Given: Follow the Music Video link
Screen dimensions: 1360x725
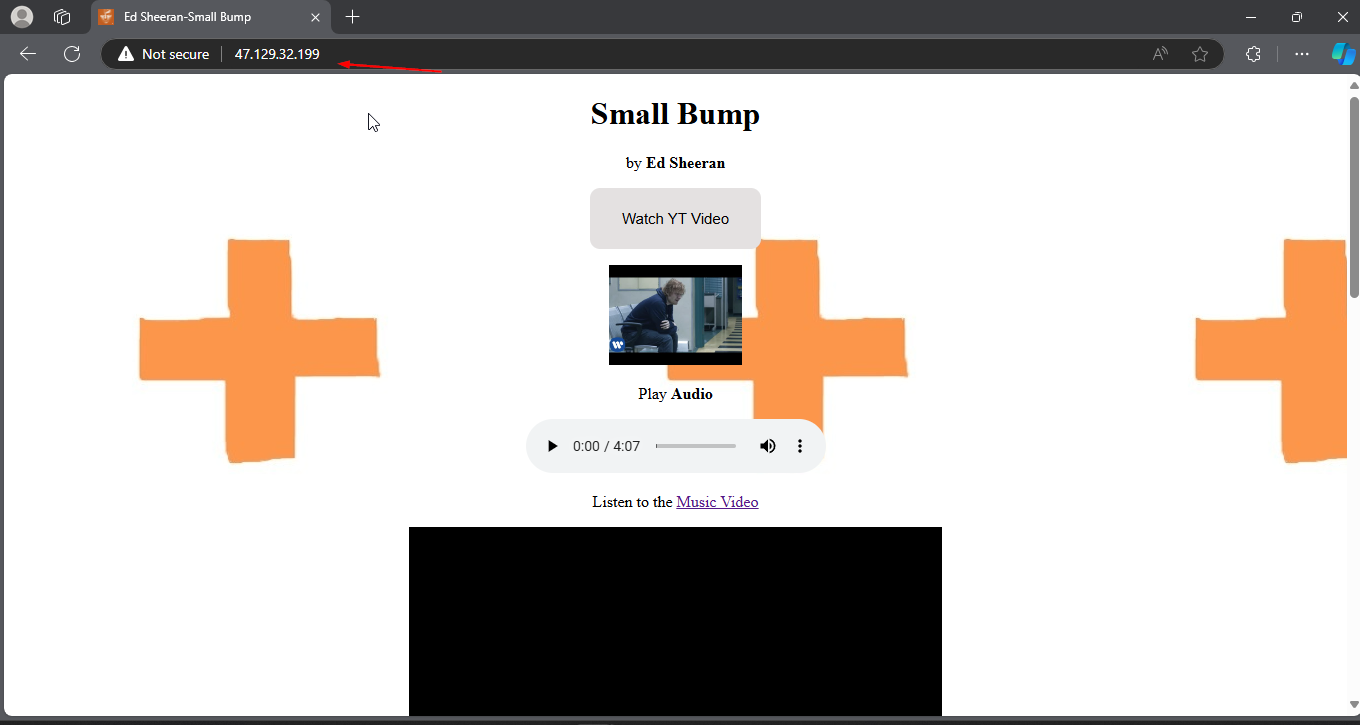Looking at the screenshot, I should point(717,502).
